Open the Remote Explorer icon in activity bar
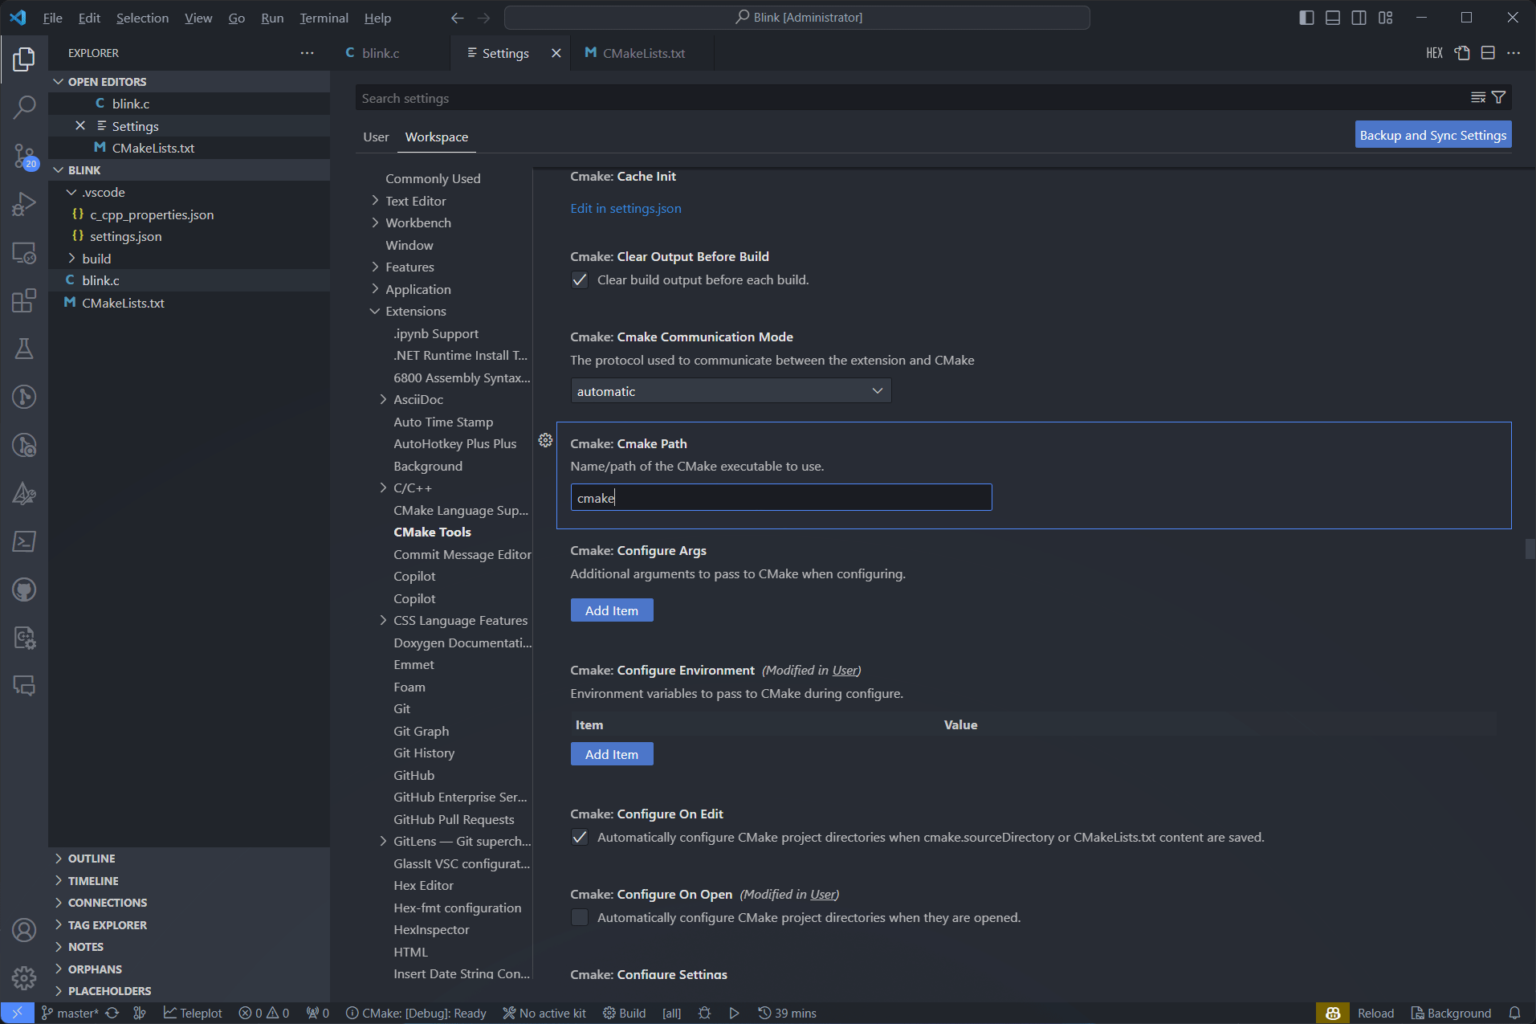Viewport: 1536px width, 1024px height. click(x=24, y=252)
